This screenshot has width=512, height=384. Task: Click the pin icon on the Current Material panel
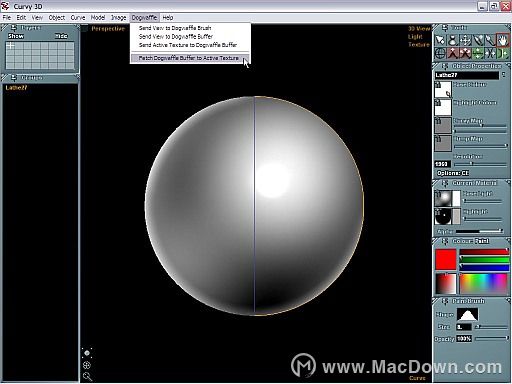[x=445, y=183]
